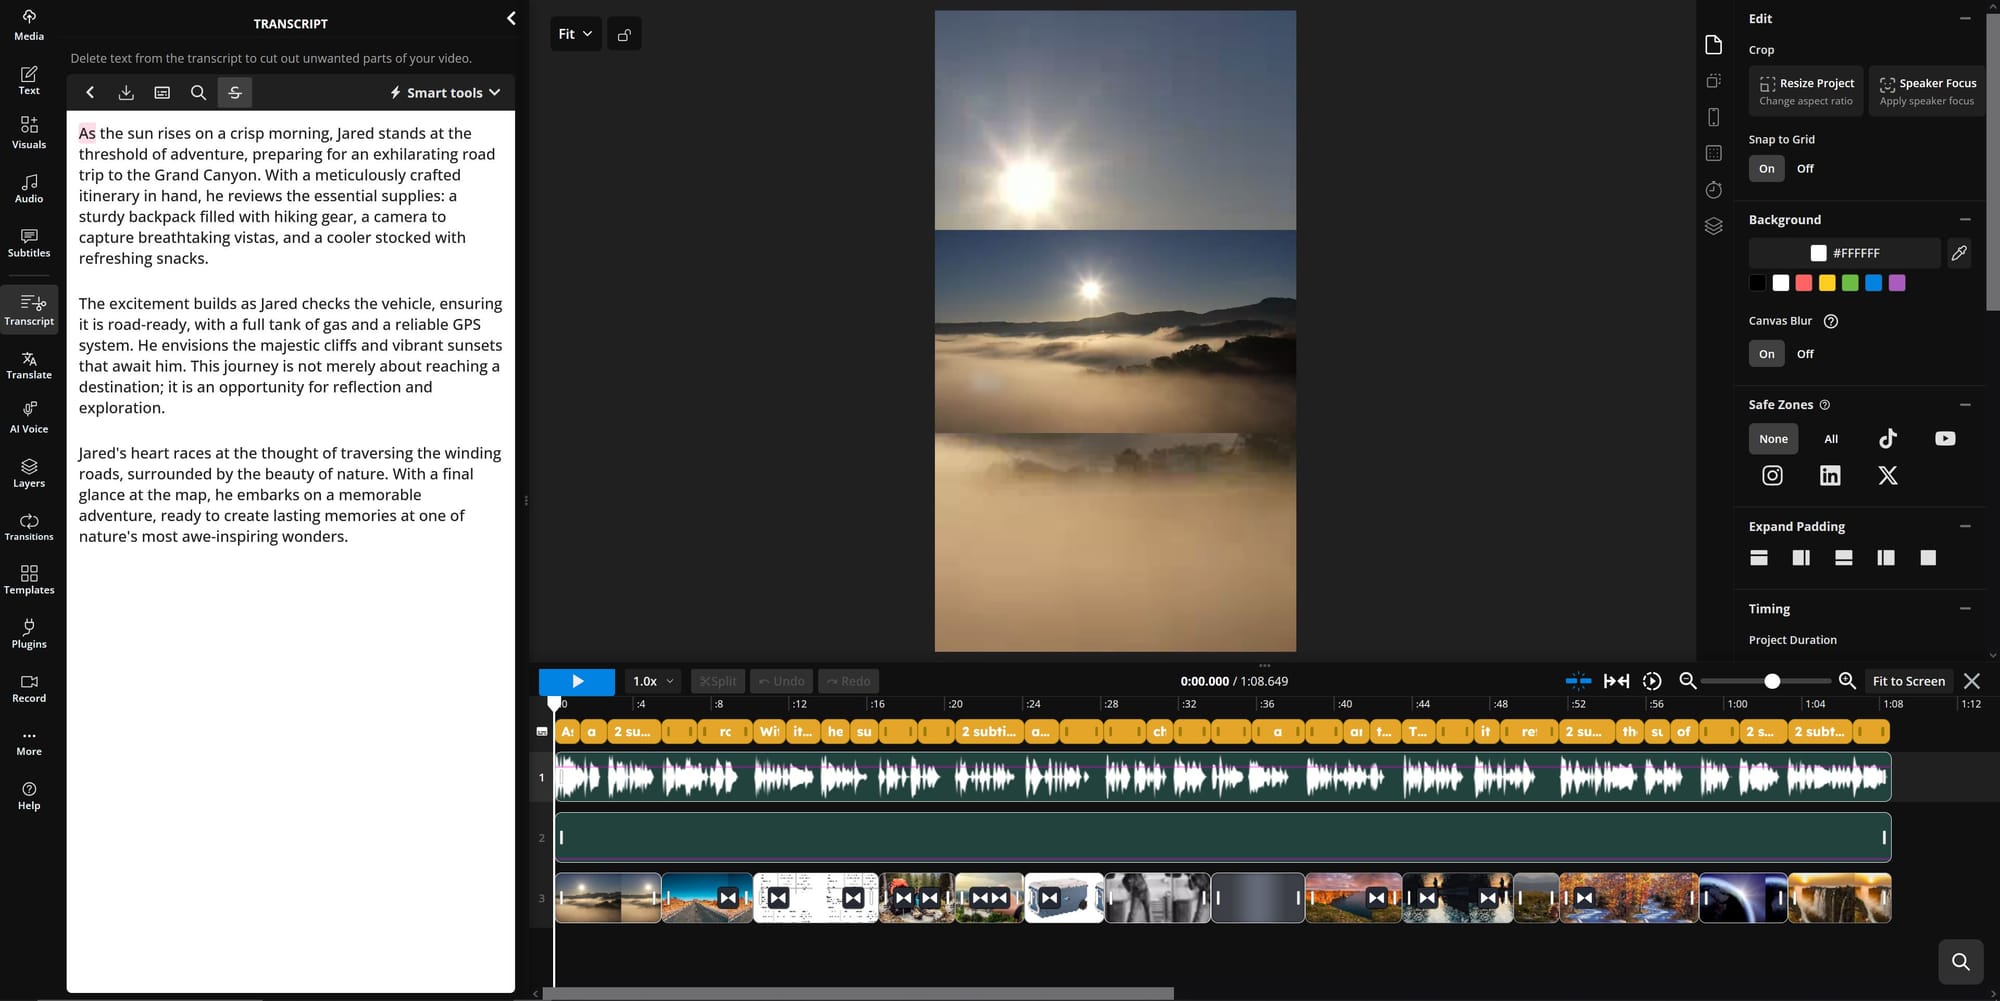Toggle the strikethrough icon in transcript toolbar
This screenshot has height=1001, width=2000.
coord(235,93)
